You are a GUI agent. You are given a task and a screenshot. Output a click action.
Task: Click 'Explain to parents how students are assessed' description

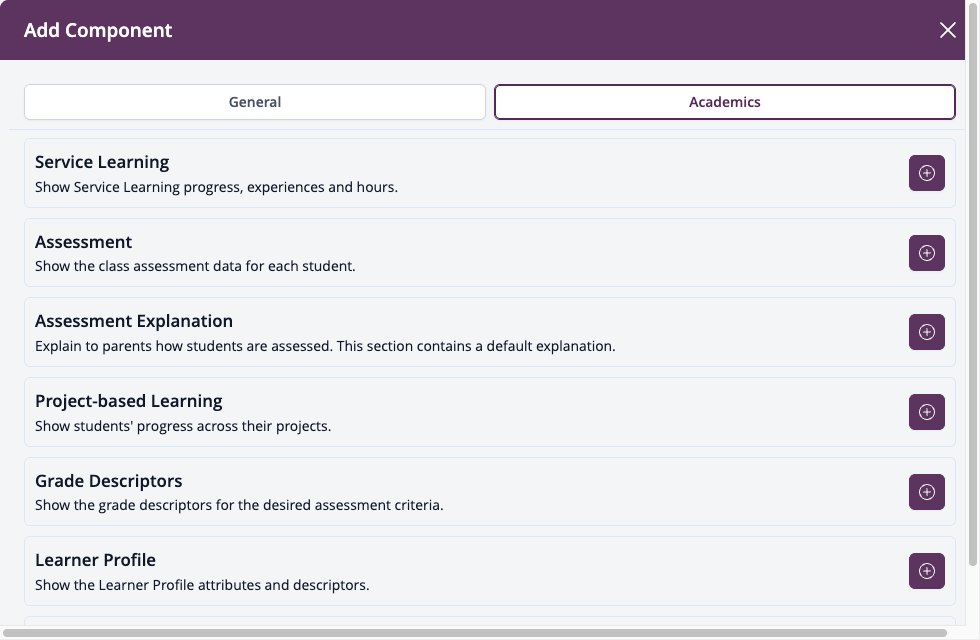[325, 346]
